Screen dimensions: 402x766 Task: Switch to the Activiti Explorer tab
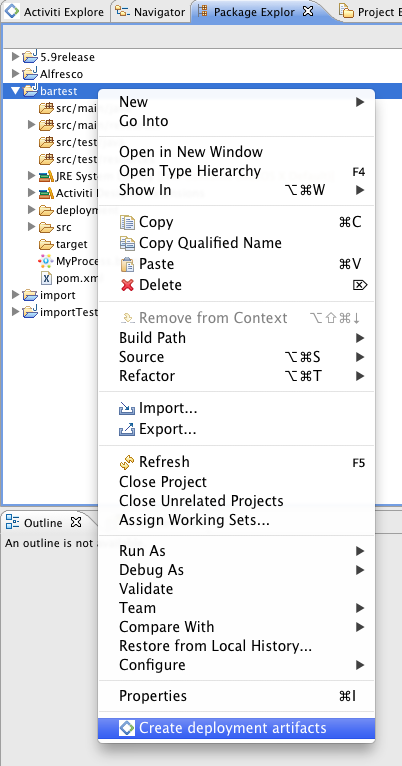tap(56, 12)
